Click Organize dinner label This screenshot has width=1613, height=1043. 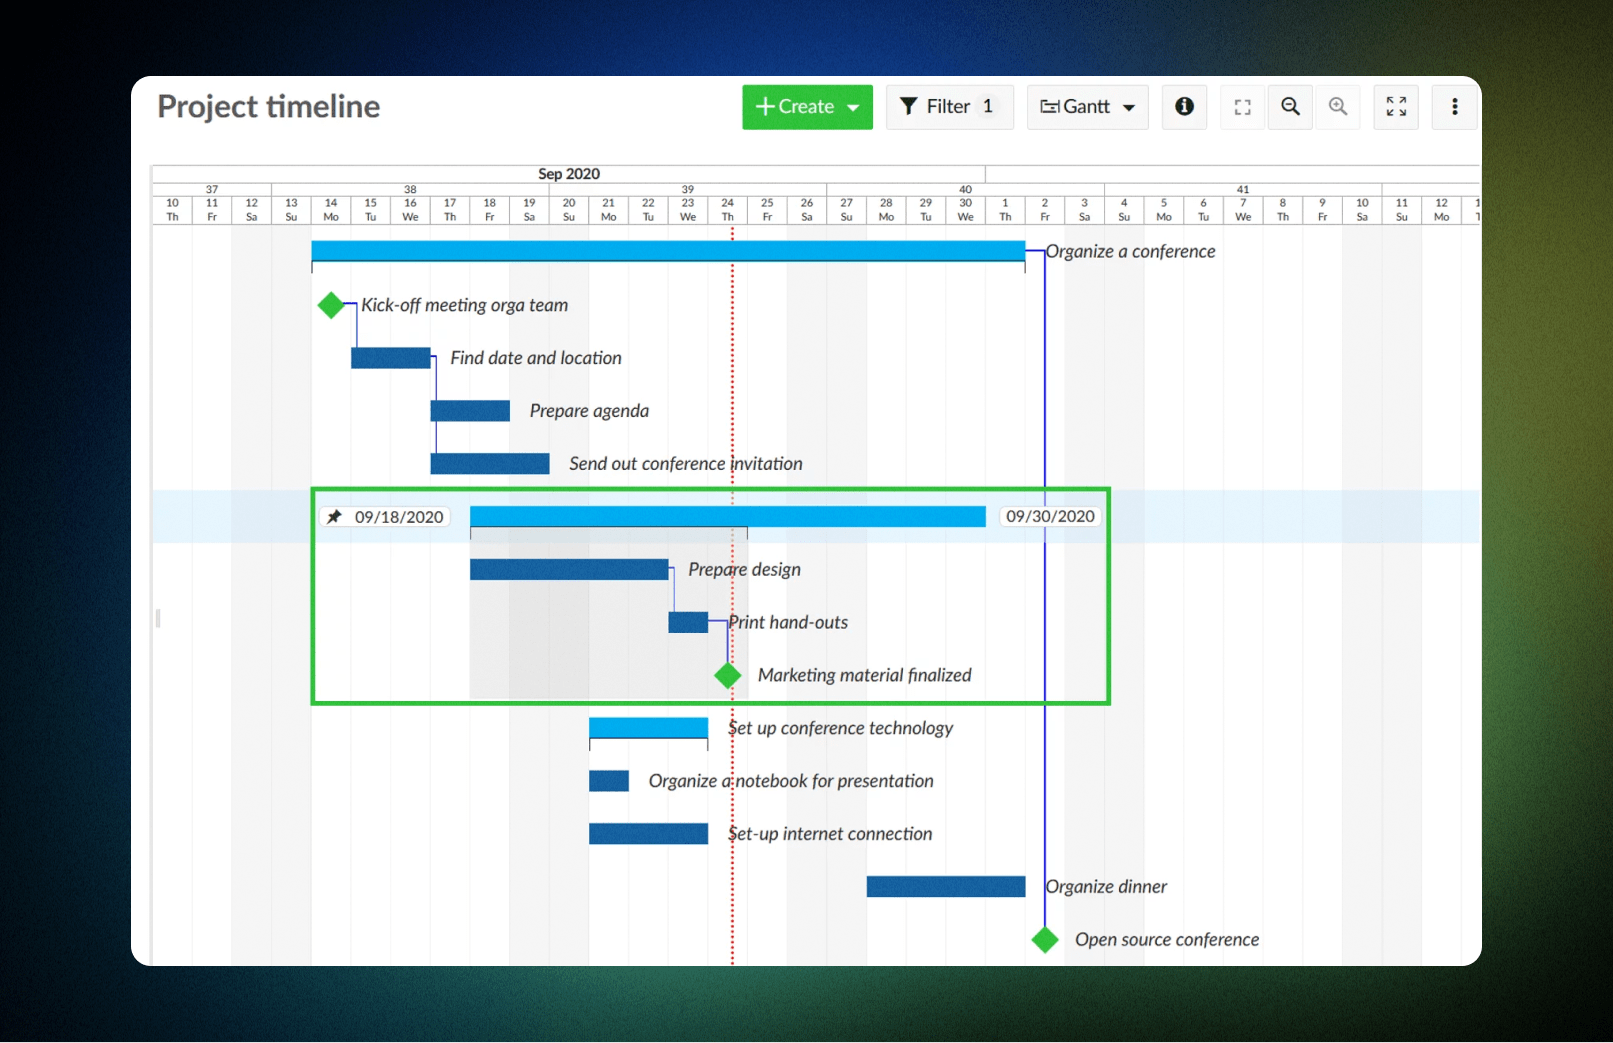(1106, 887)
